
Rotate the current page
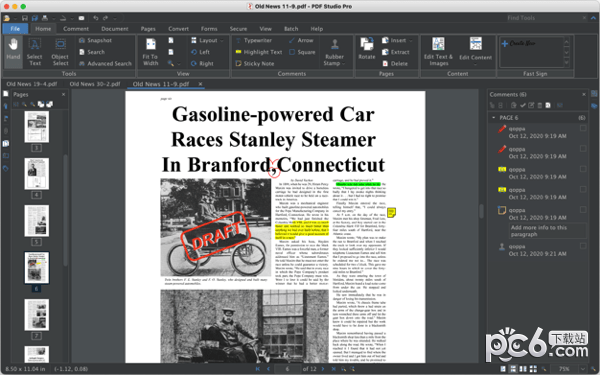pyautogui.click(x=367, y=49)
